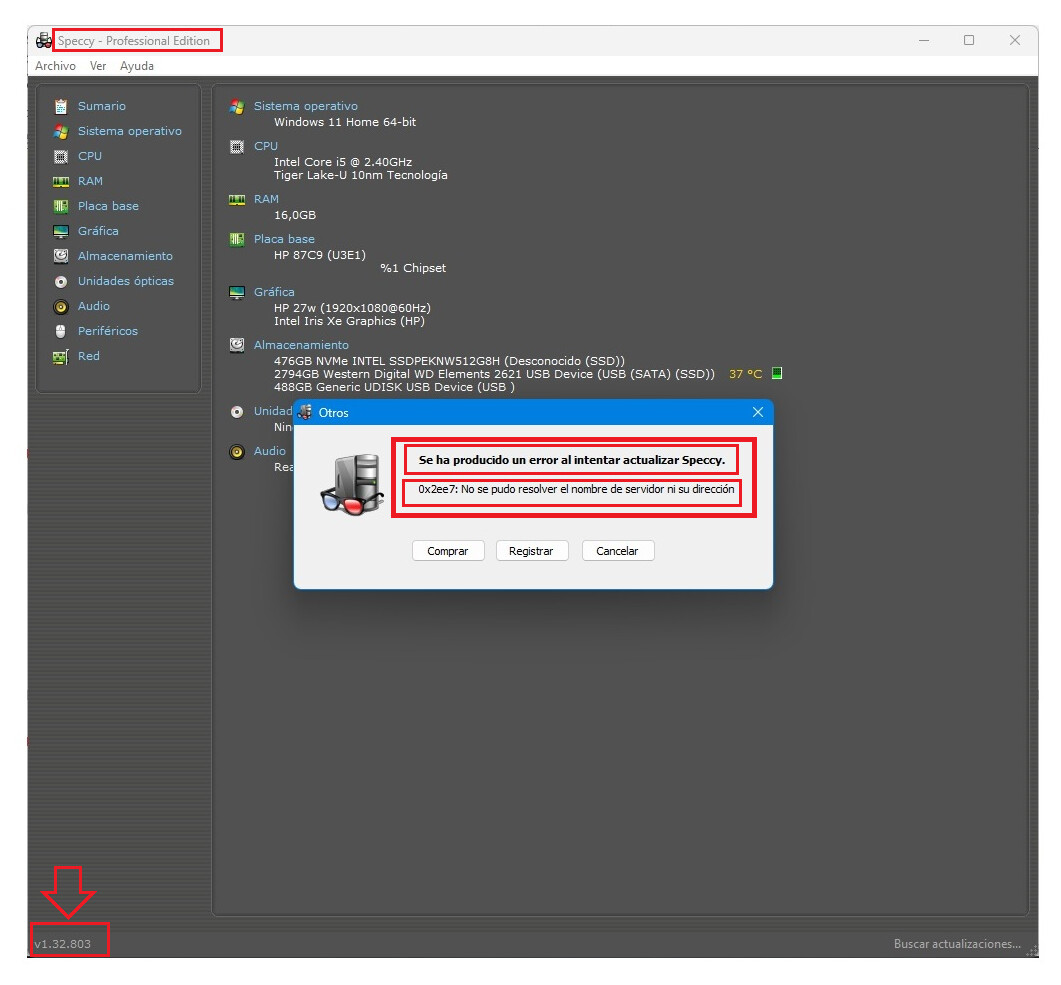The width and height of the screenshot is (1061, 985).
Task: Click the Periféricos mouse icon in sidebar
Action: point(61,331)
